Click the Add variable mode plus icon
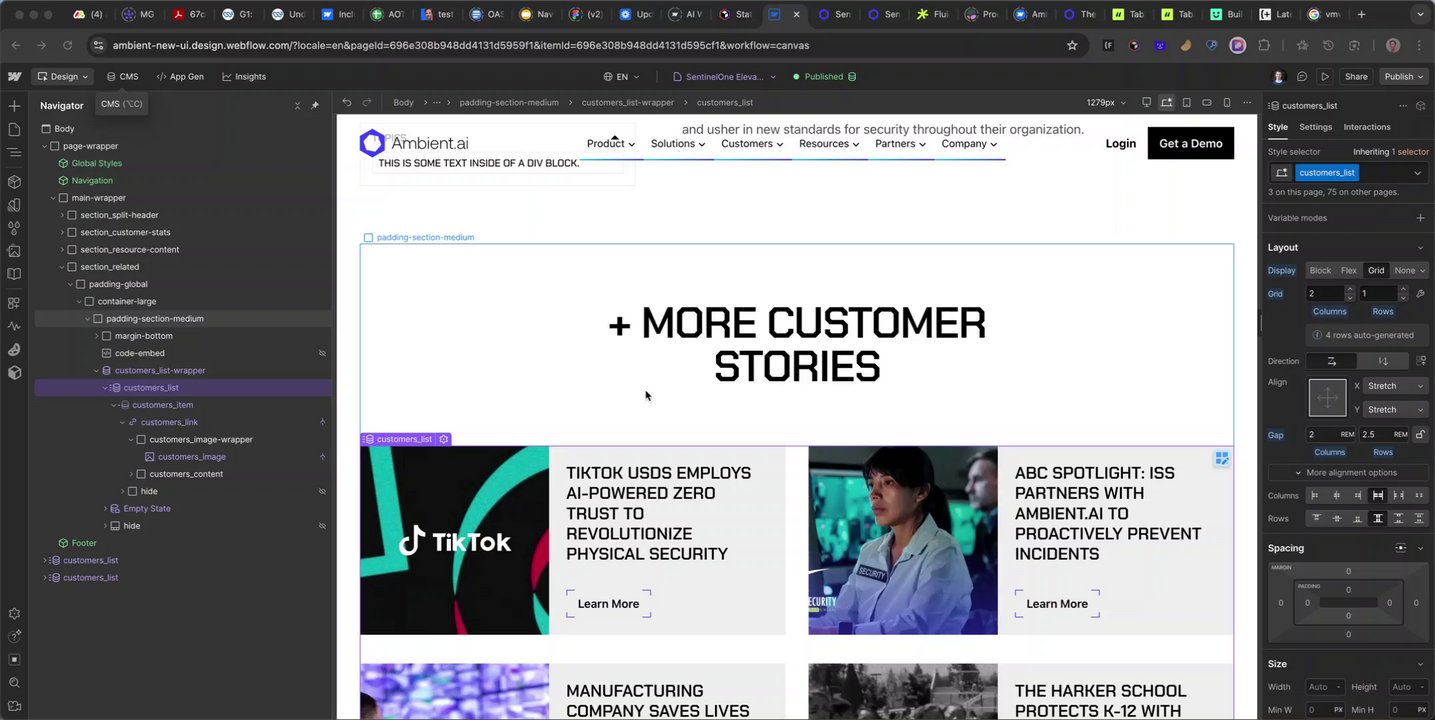This screenshot has height=720, width=1435. pos(1420,218)
